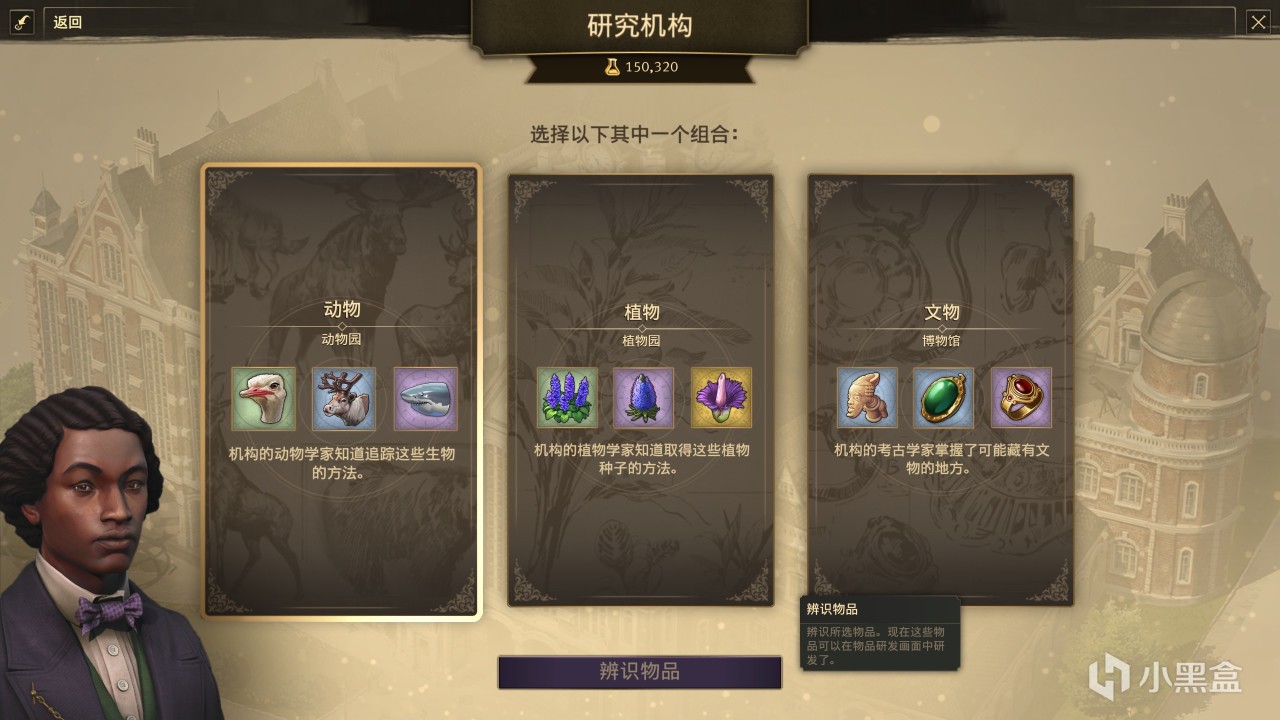
Task: Click the quill icon beside 返回
Action: 22,22
